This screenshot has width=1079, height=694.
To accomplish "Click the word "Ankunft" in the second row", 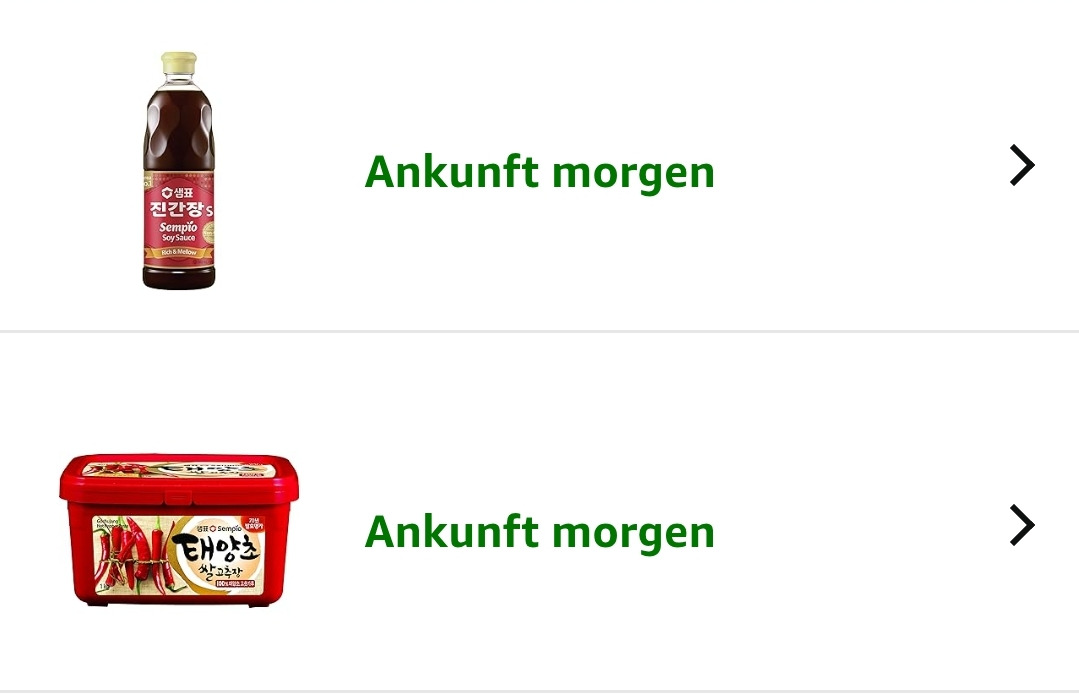I will (x=451, y=531).
